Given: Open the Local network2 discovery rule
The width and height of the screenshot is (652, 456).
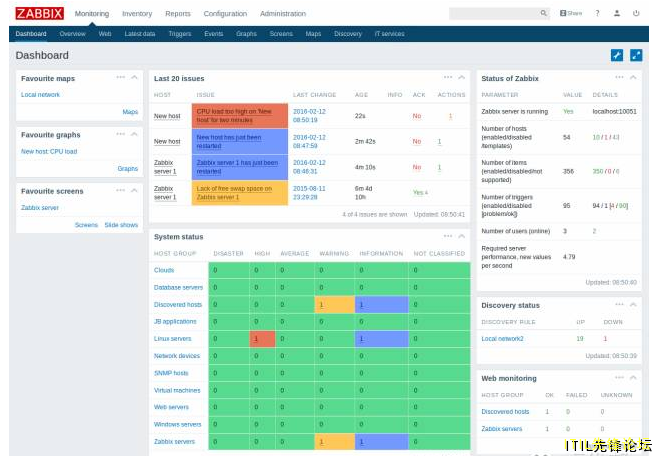Looking at the screenshot, I should [x=502, y=339].
